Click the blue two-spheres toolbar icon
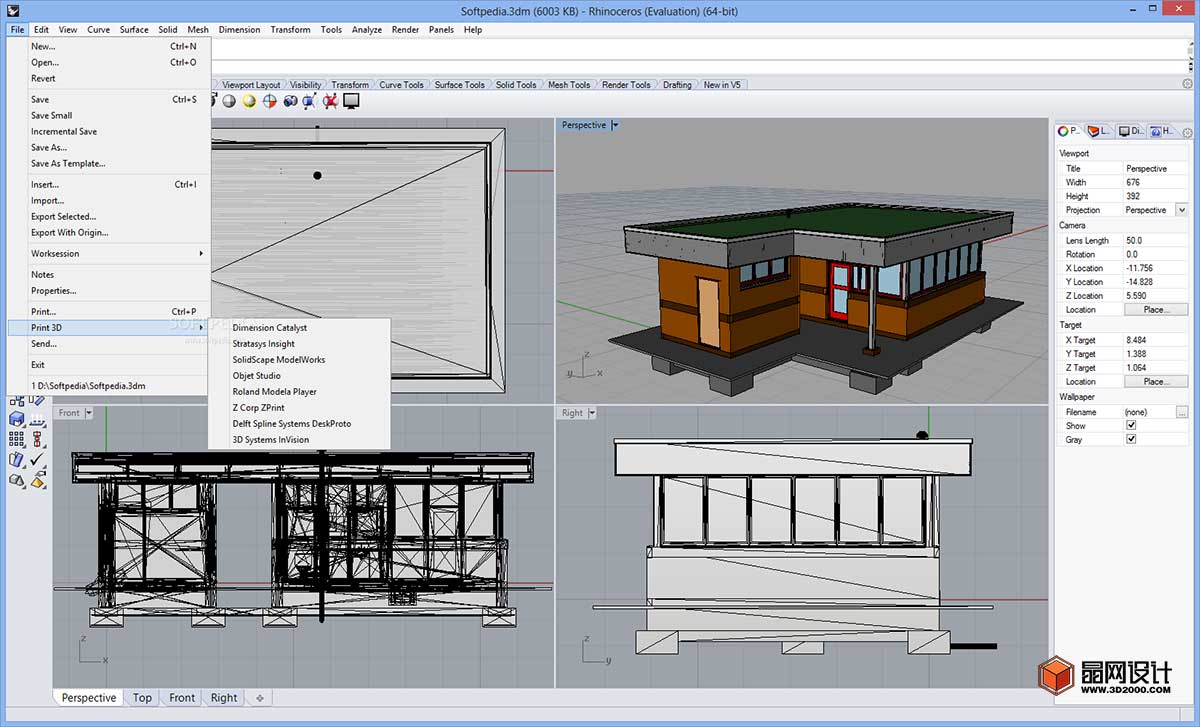 tap(290, 101)
